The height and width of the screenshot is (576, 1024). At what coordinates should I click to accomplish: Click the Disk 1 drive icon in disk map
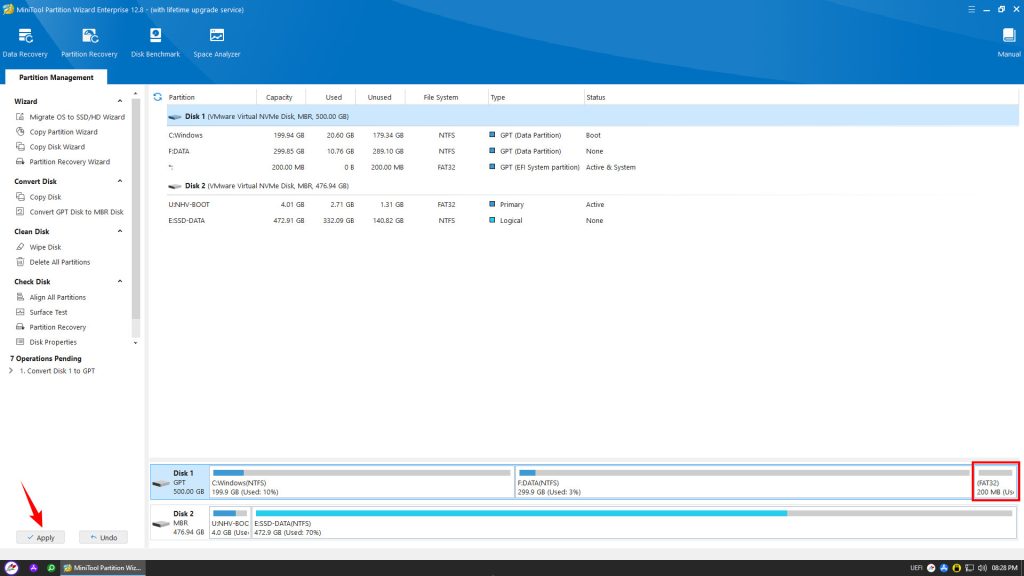161,483
